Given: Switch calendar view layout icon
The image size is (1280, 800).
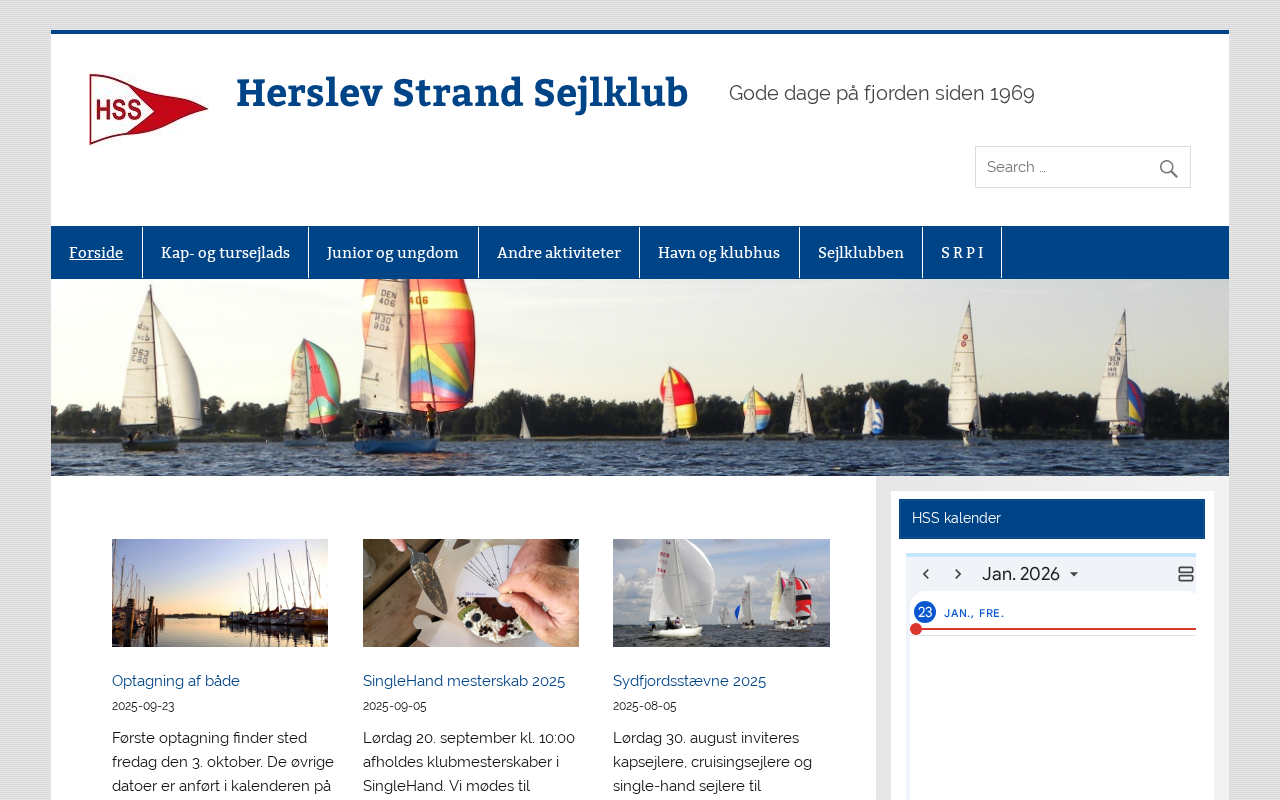Looking at the screenshot, I should tap(1186, 574).
